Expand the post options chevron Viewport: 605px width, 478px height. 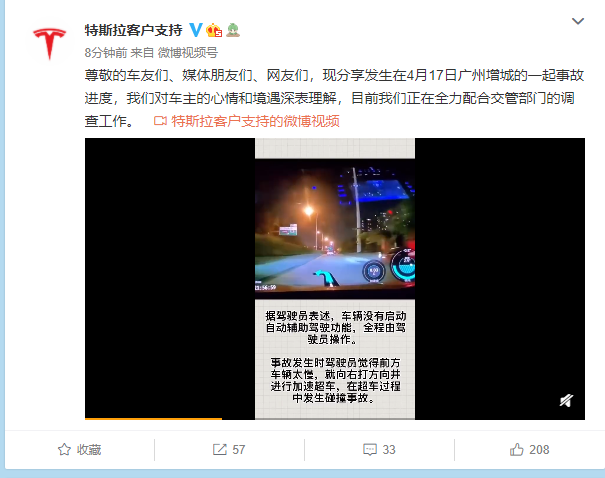coord(578,21)
